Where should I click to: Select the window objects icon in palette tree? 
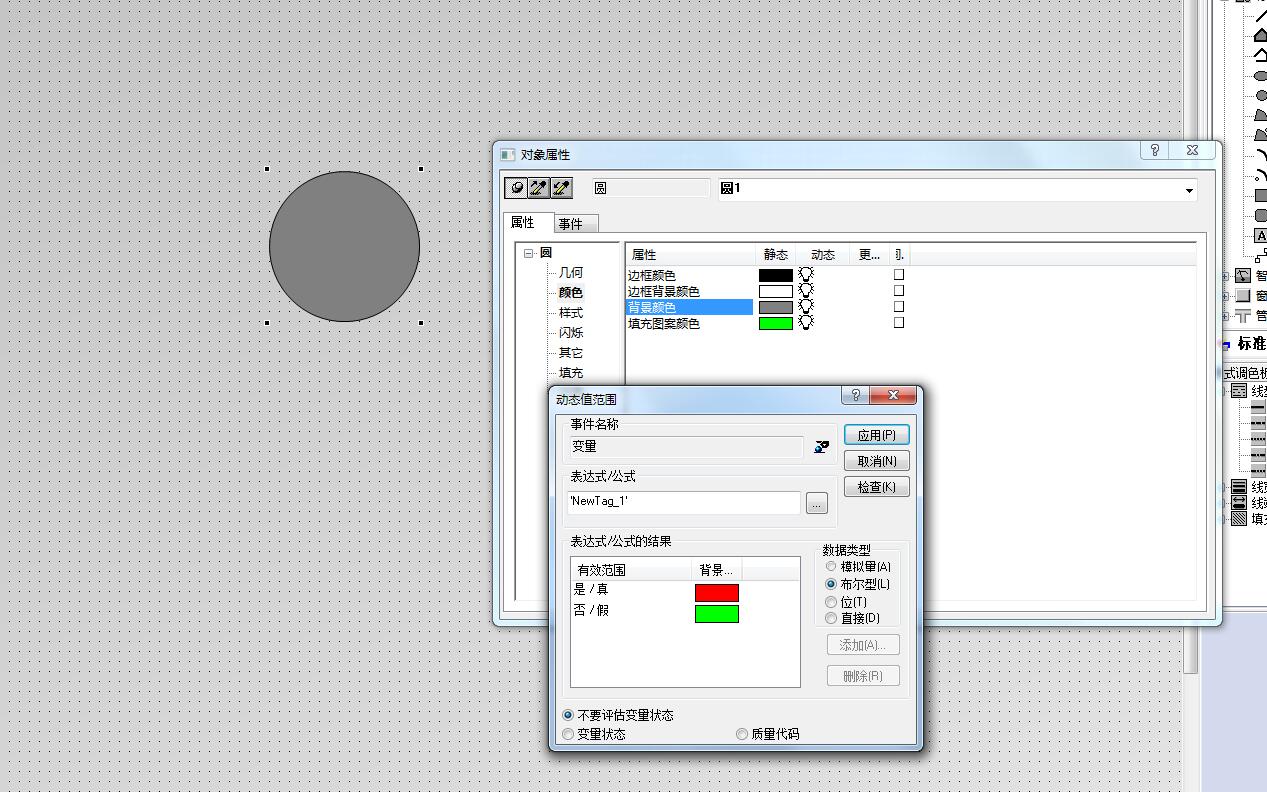(x=1243, y=295)
